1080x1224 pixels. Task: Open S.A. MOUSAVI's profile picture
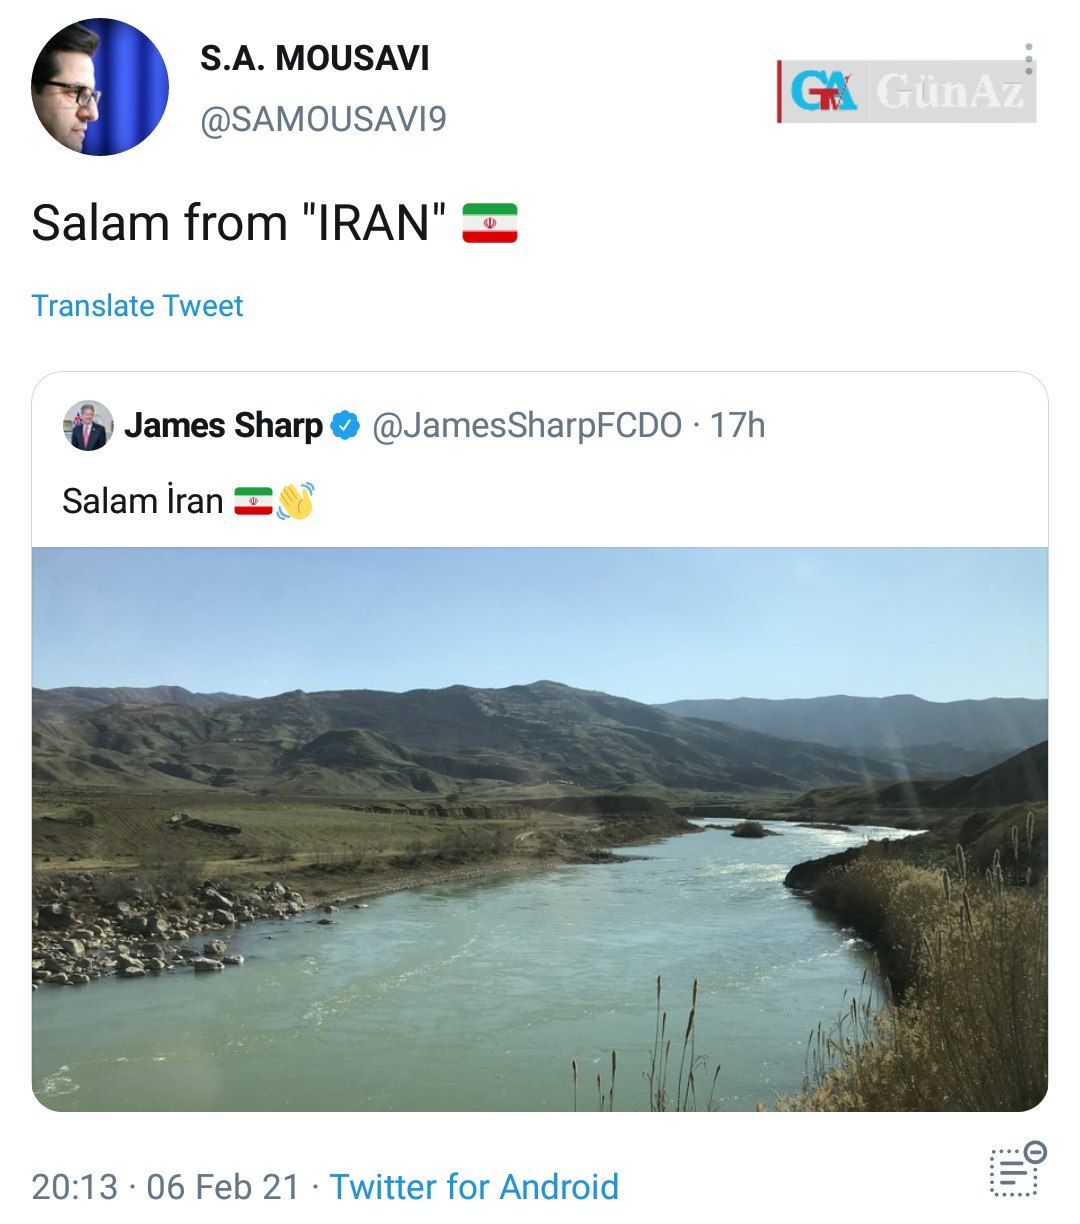click(100, 87)
